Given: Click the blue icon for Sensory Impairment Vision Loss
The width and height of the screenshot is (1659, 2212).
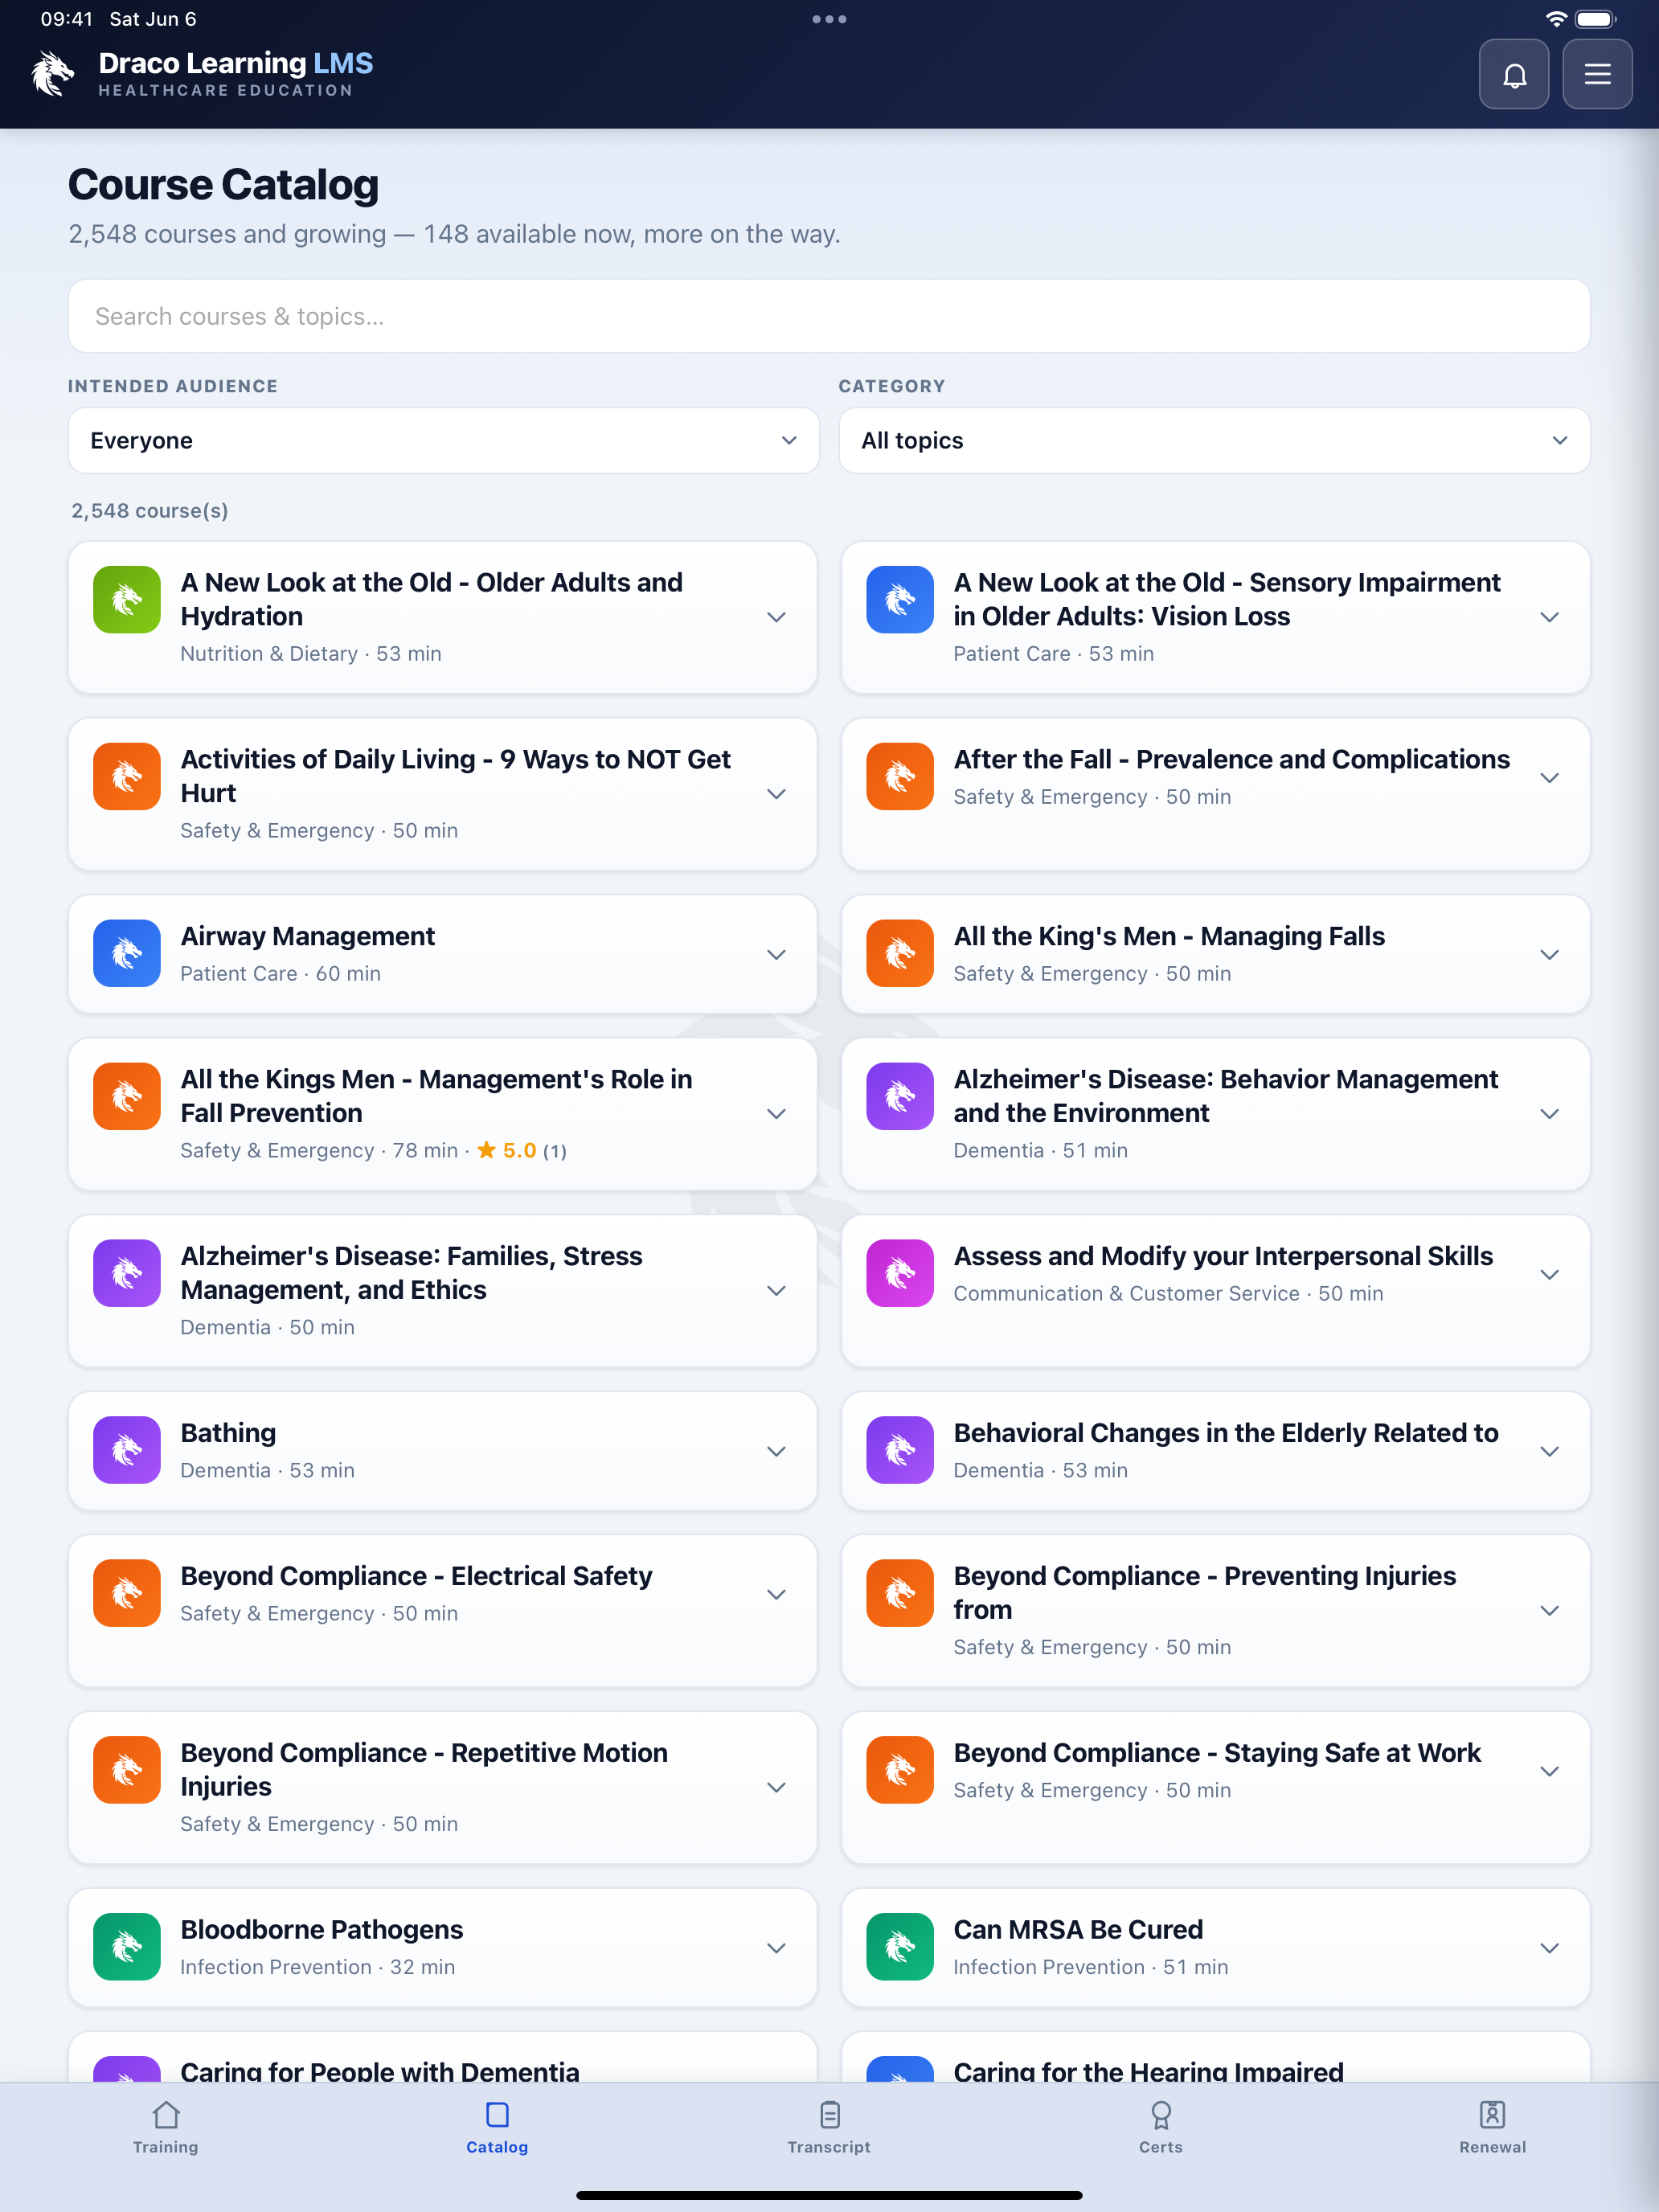Looking at the screenshot, I should click(900, 600).
